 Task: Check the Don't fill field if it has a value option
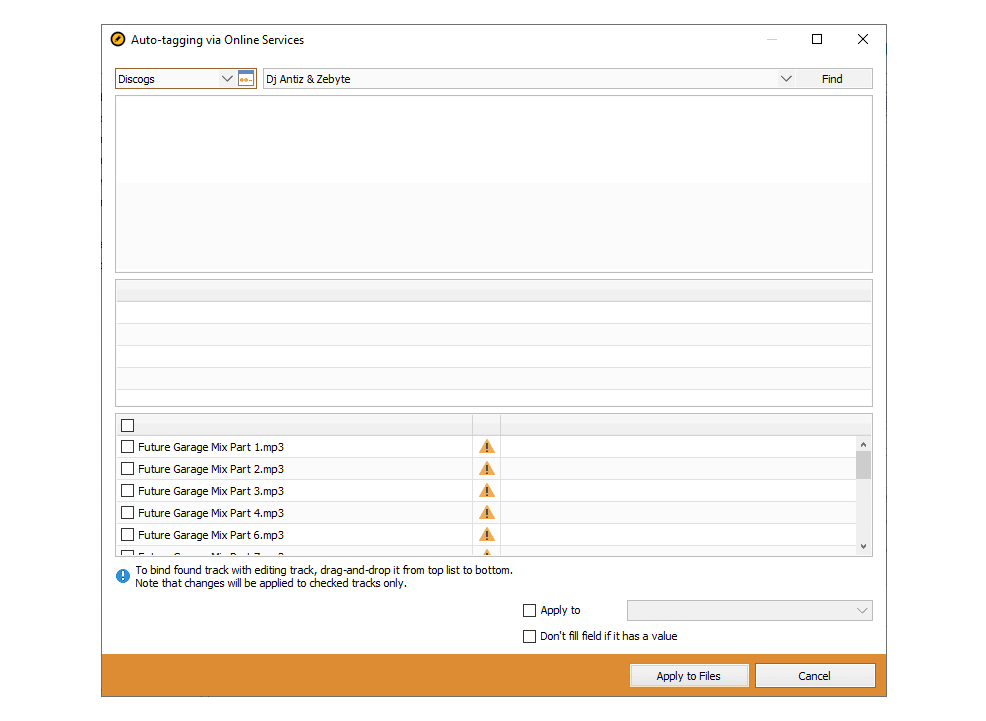[x=529, y=636]
